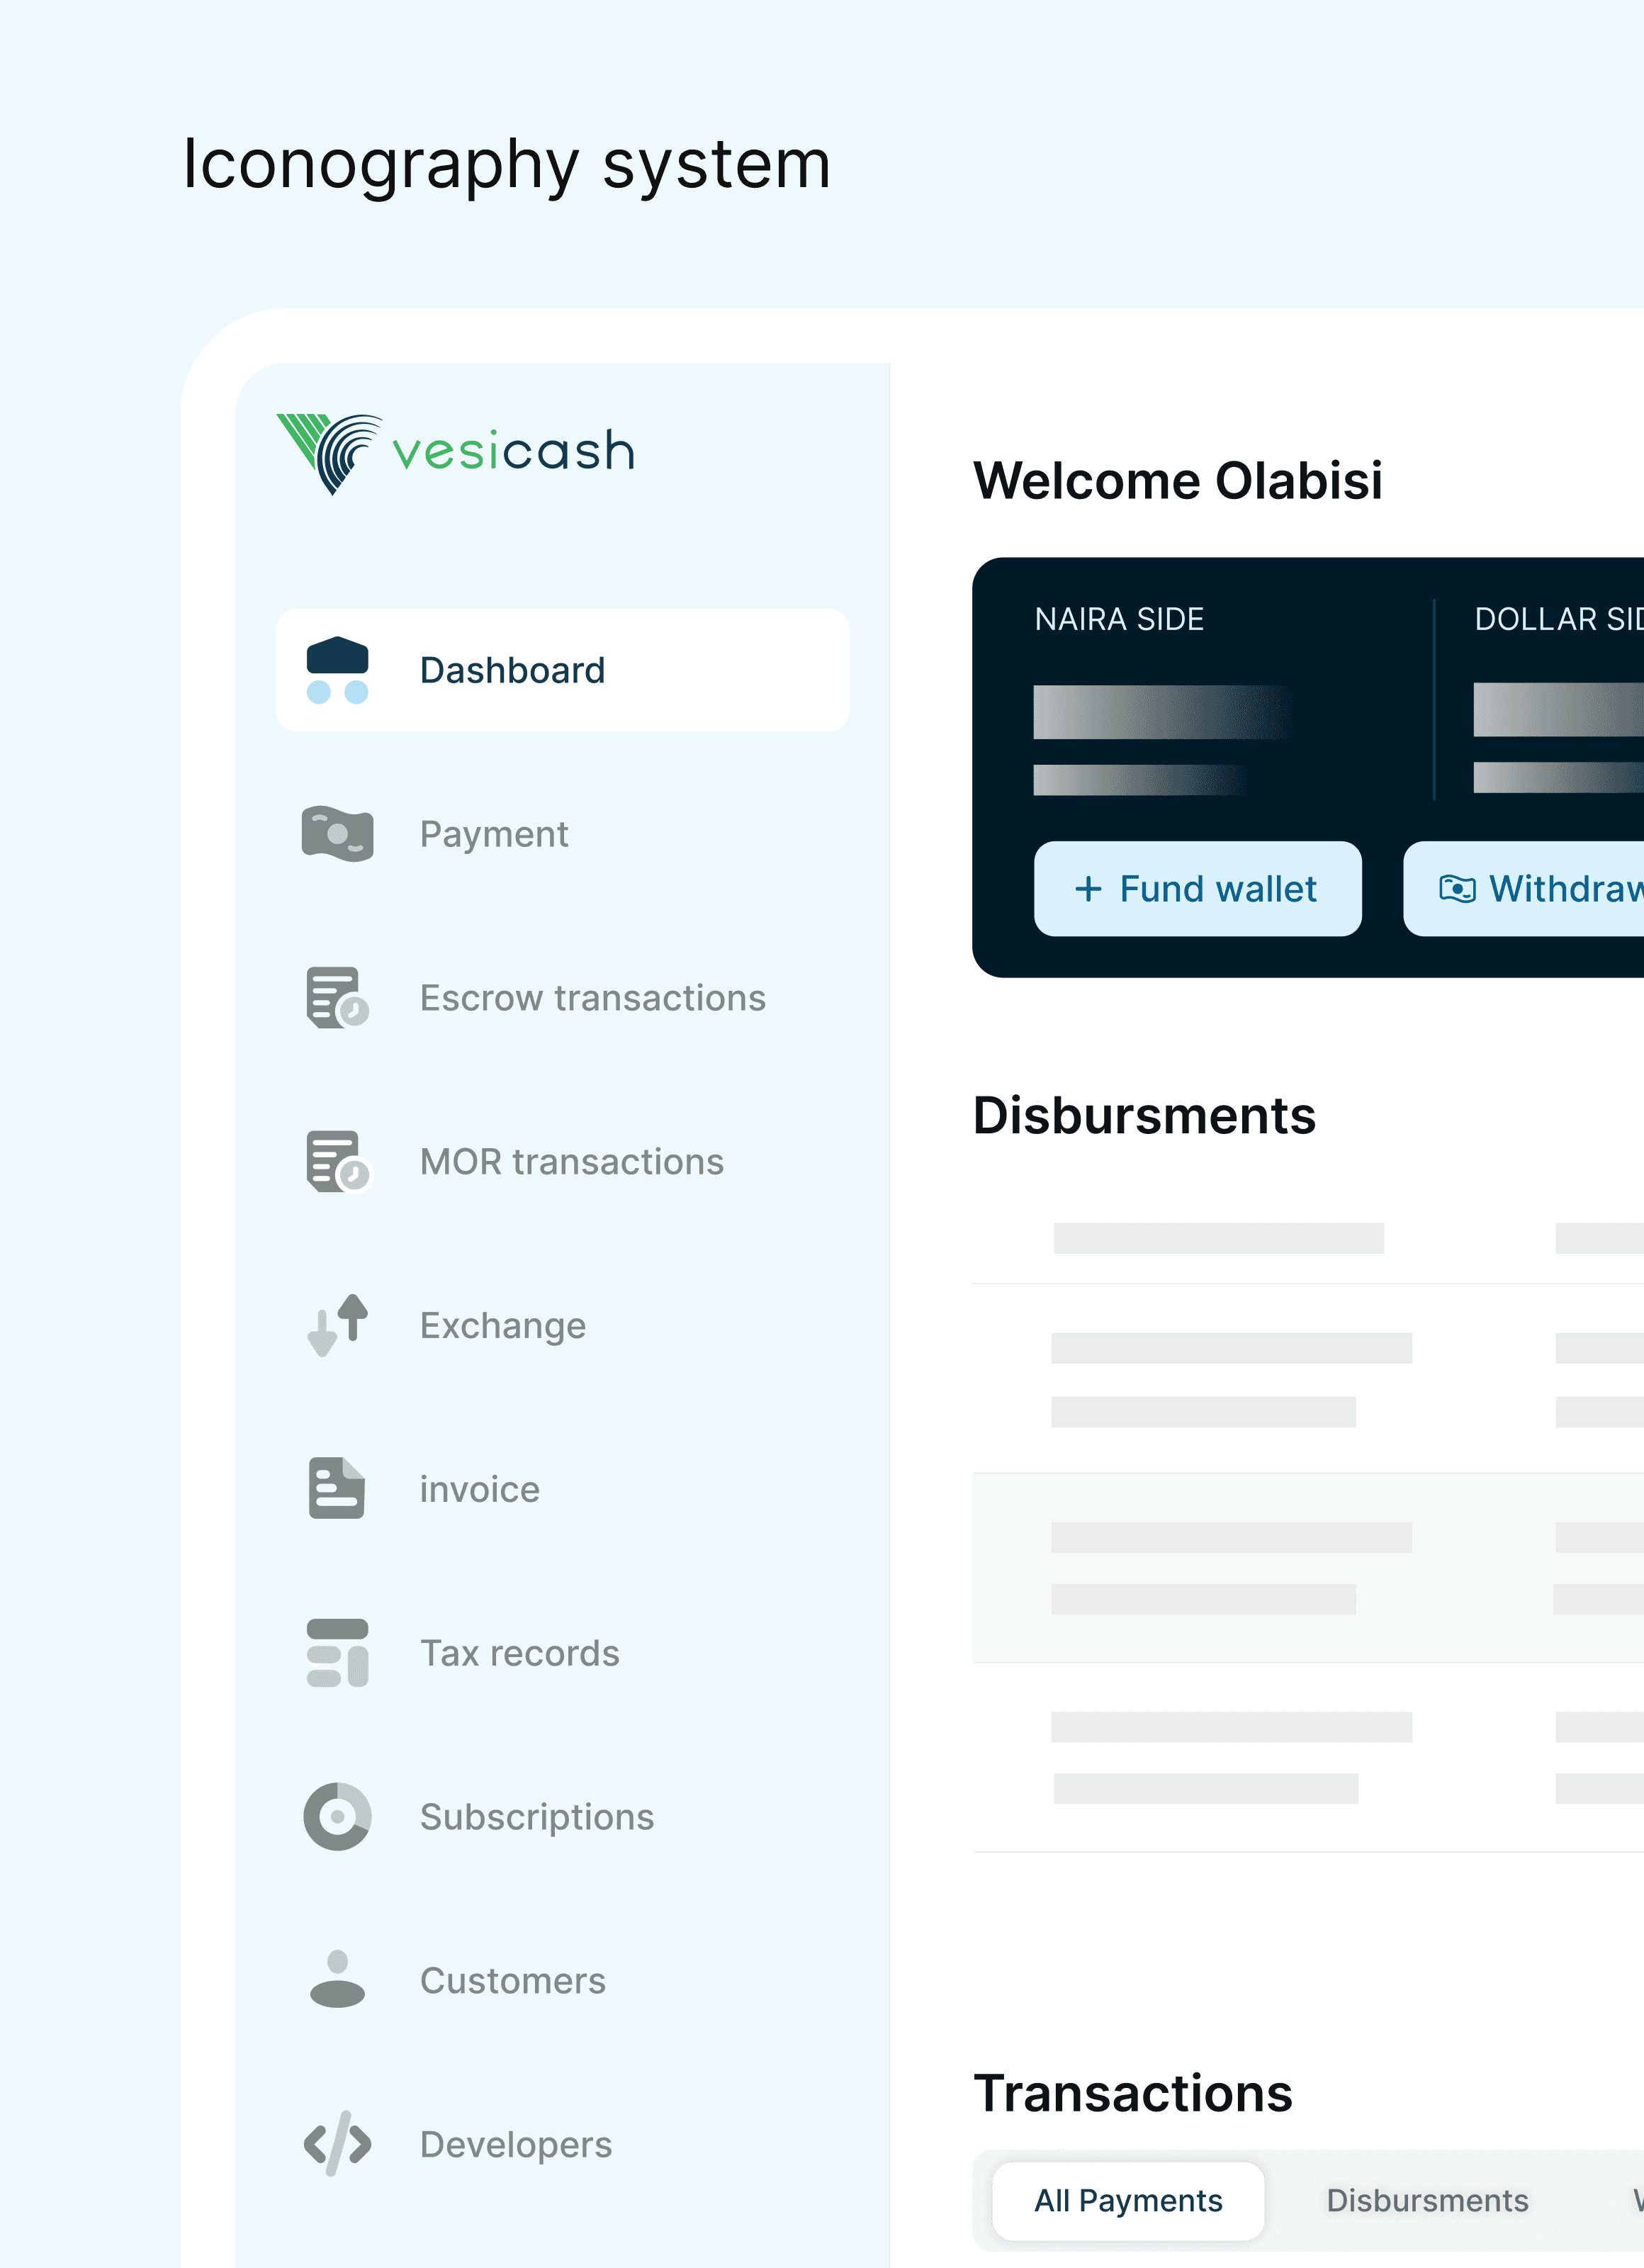Click the Payment banknote icon
The height and width of the screenshot is (2268, 1644).
(337, 833)
